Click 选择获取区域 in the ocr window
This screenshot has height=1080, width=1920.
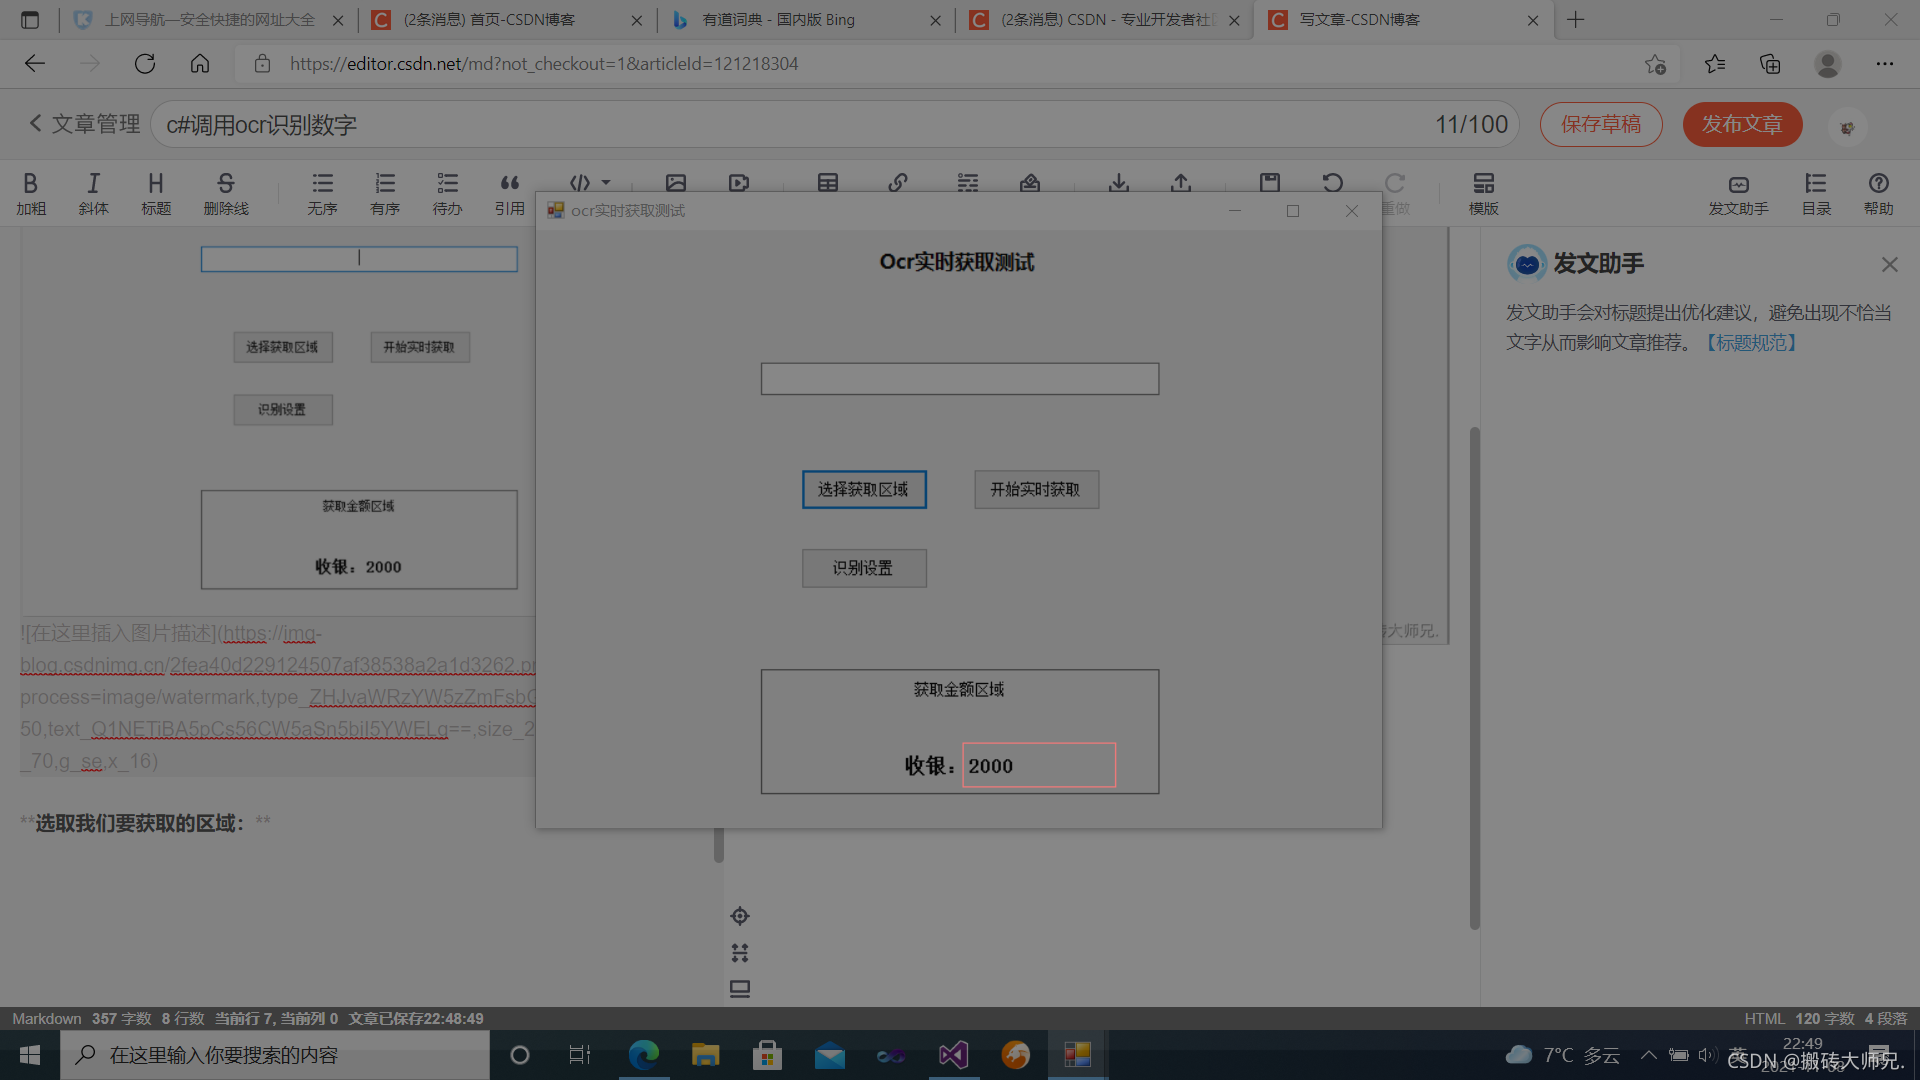[864, 489]
